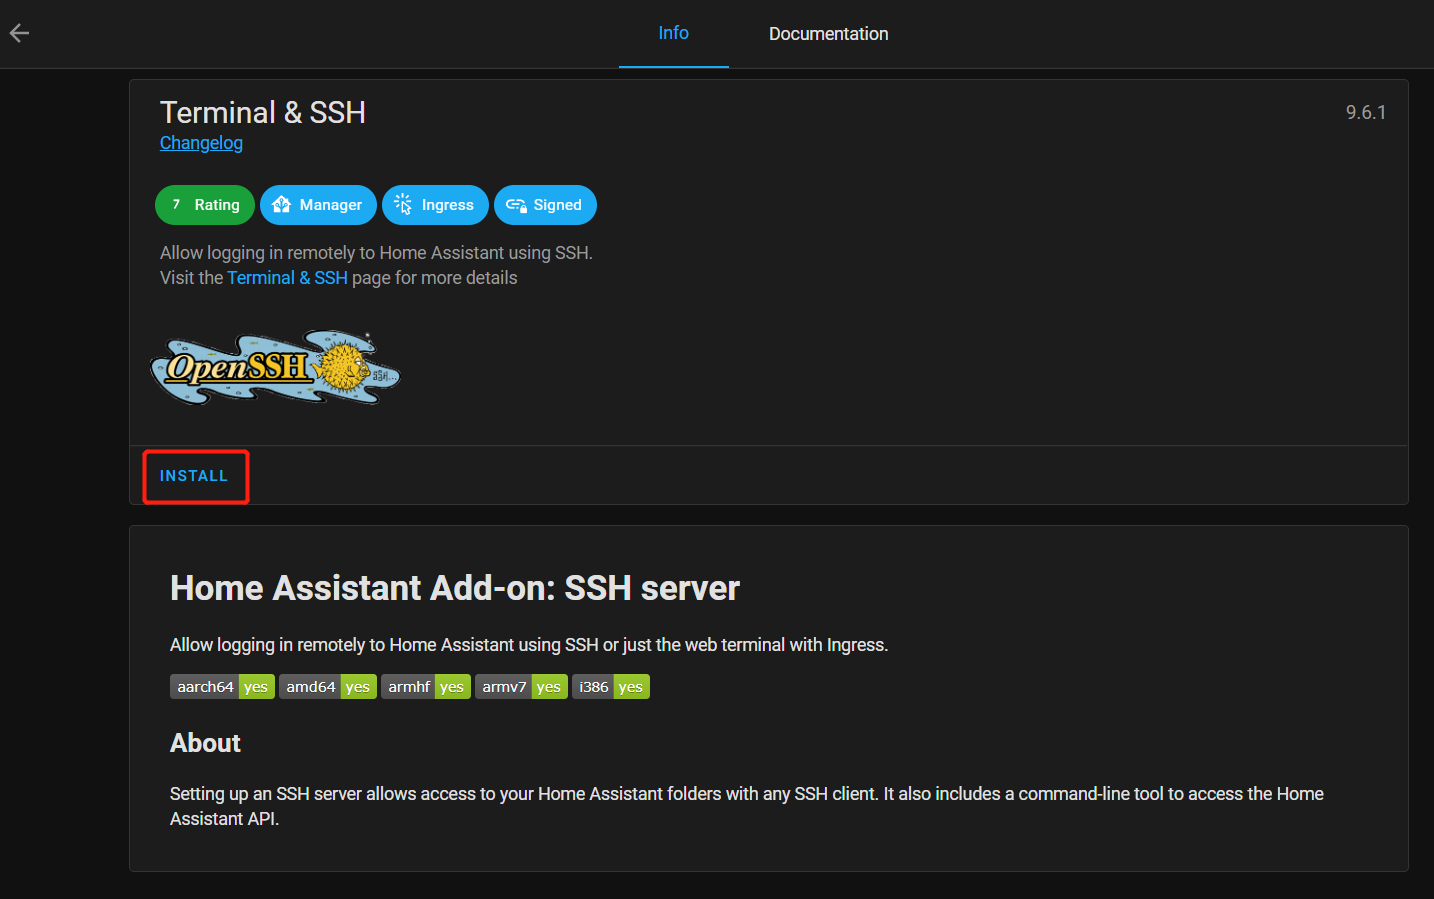Viewport: 1434px width, 899px height.
Task: Click the green Rating 7 chip
Action: (x=205, y=205)
